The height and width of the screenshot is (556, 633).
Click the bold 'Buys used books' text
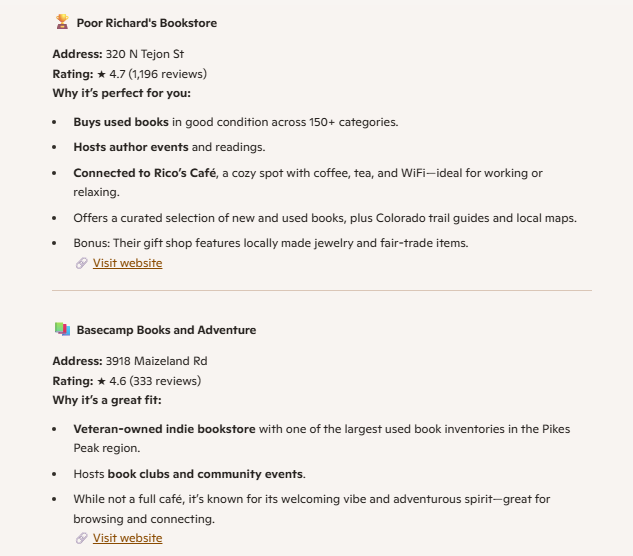point(121,122)
